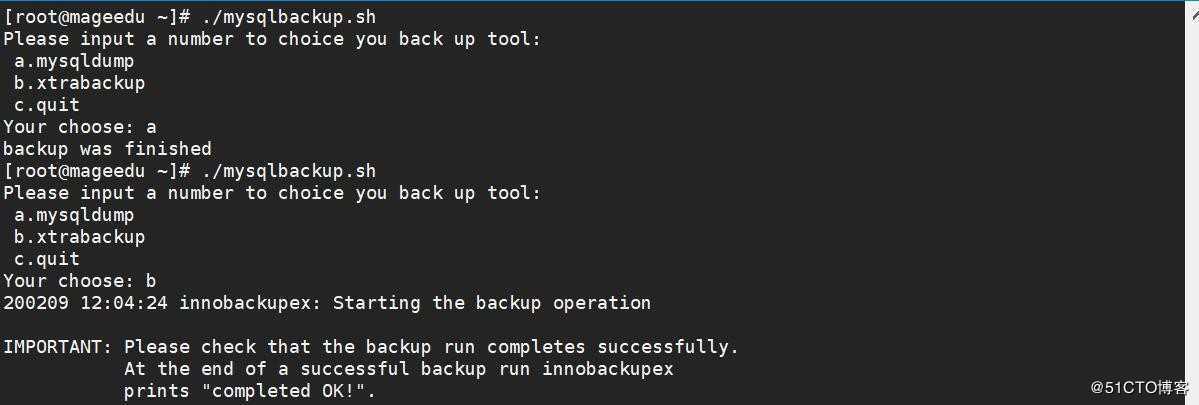Click the second c.quit option line

(47, 259)
